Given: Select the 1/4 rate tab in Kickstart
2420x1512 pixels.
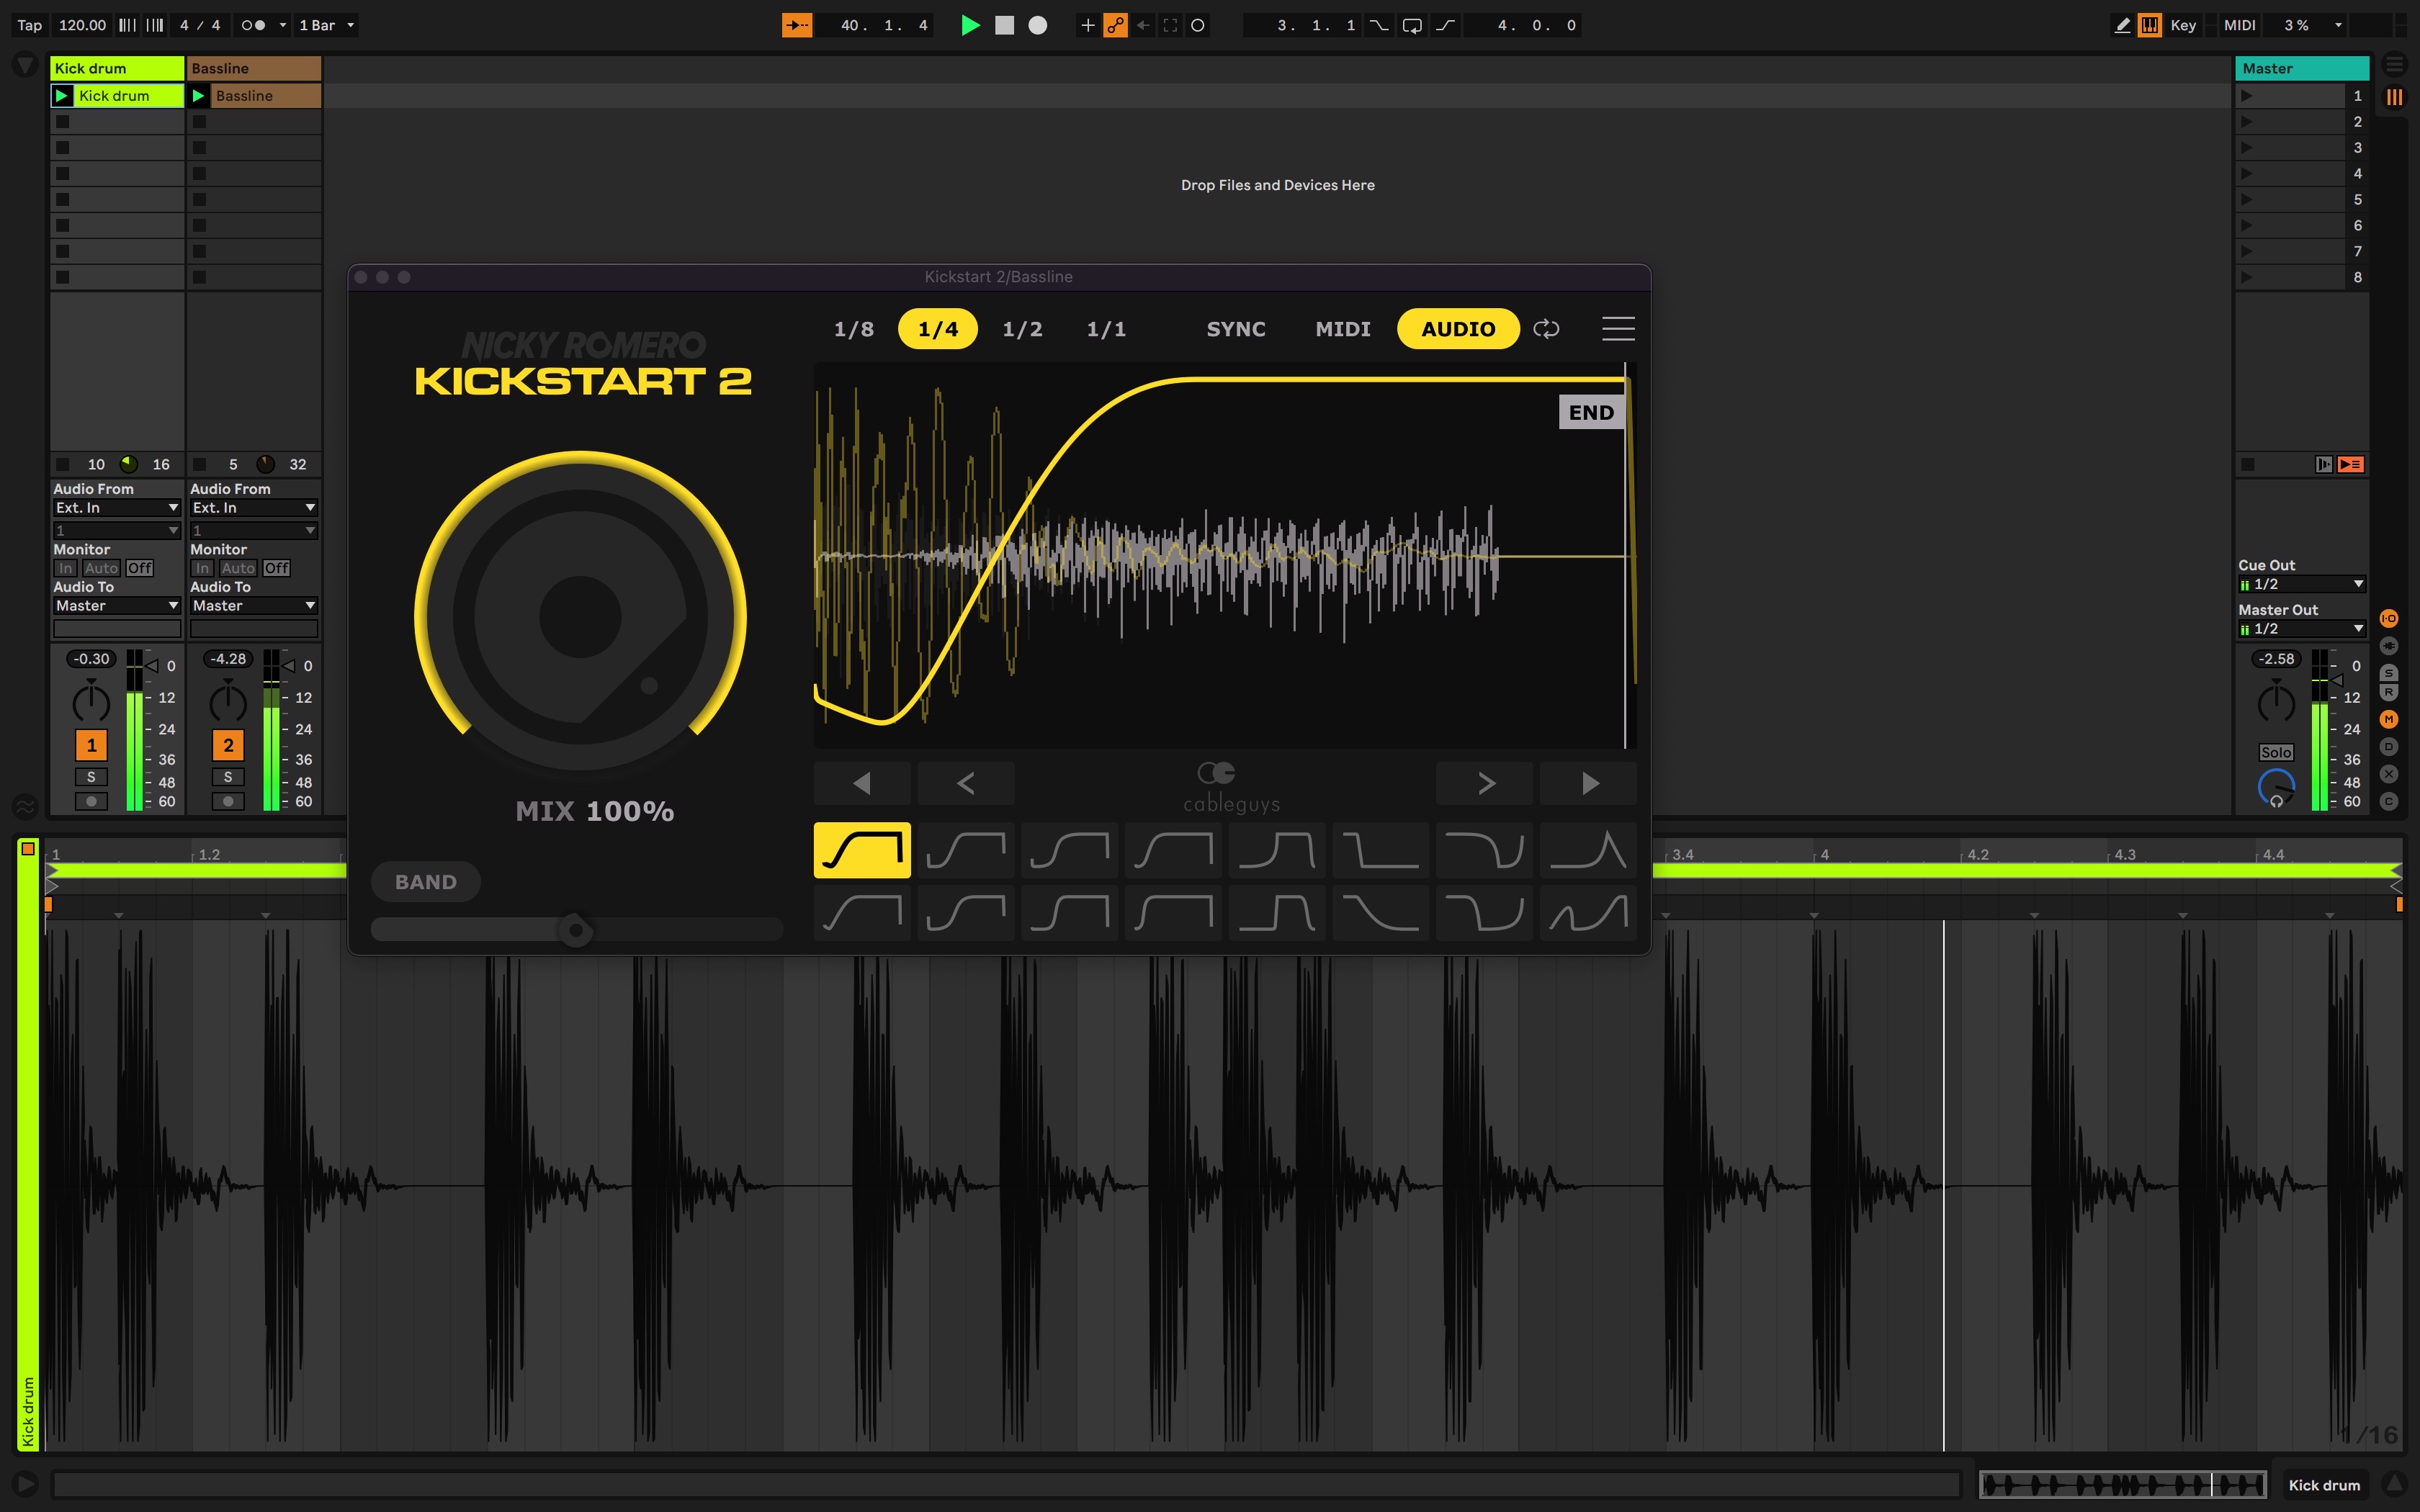Looking at the screenshot, I should point(938,329).
